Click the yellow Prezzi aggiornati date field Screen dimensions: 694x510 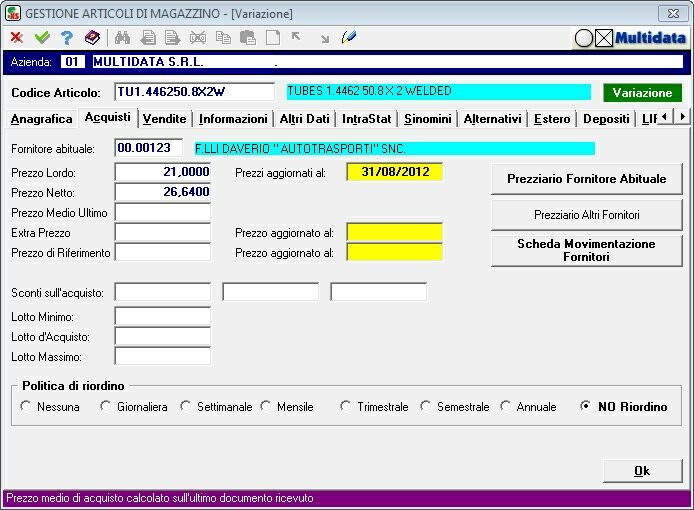(395, 172)
